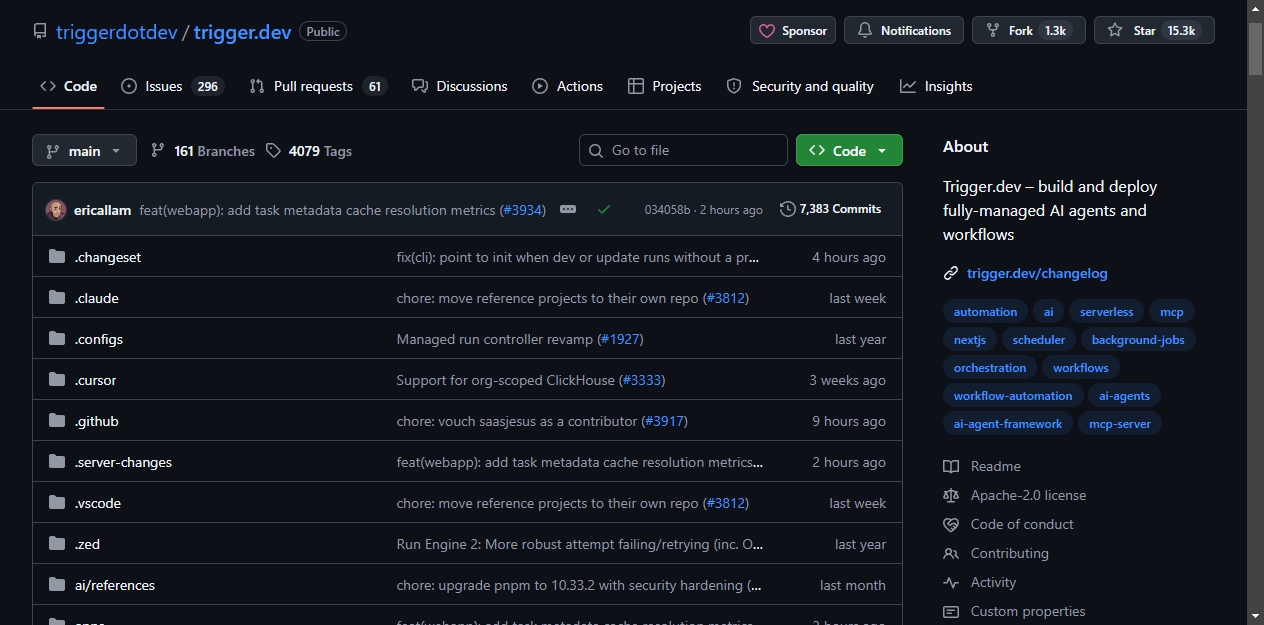Open the Code tab

[68, 86]
